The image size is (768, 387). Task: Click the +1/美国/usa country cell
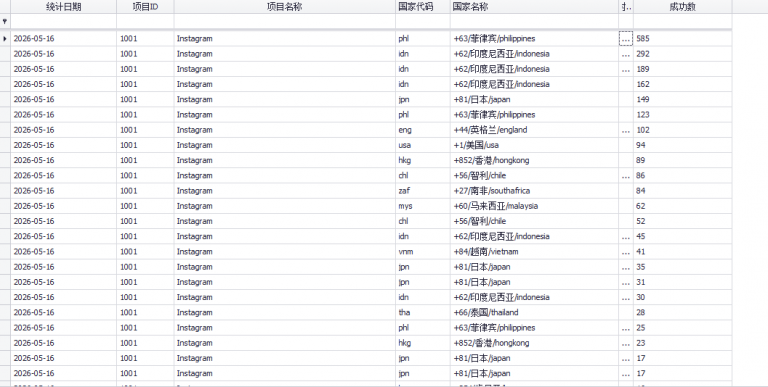click(534, 145)
